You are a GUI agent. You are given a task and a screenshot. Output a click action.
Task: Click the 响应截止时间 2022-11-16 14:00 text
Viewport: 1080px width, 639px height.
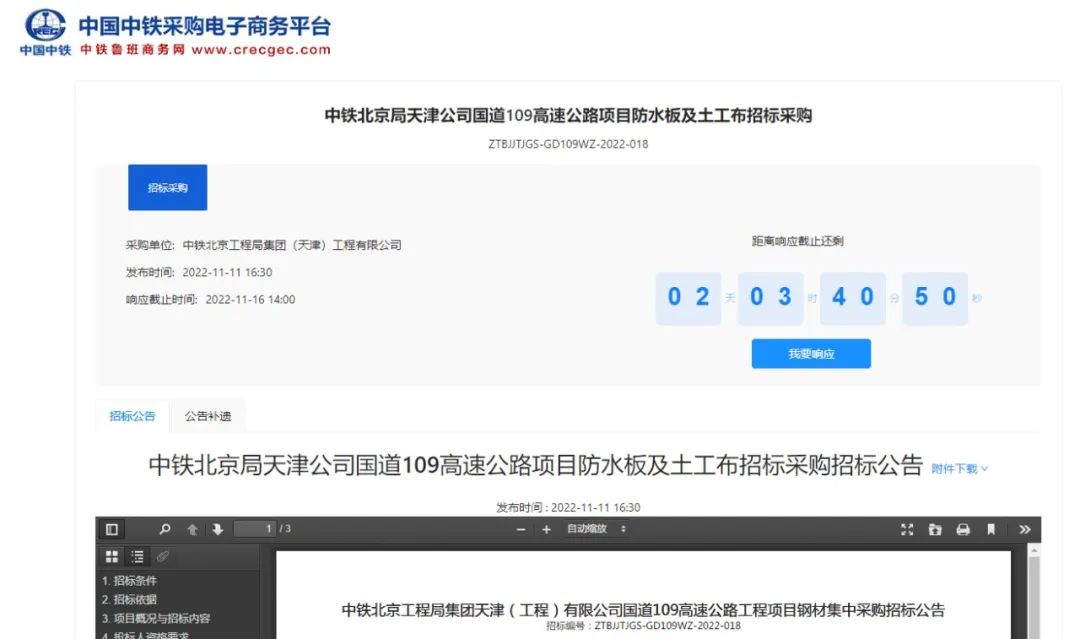(x=211, y=300)
